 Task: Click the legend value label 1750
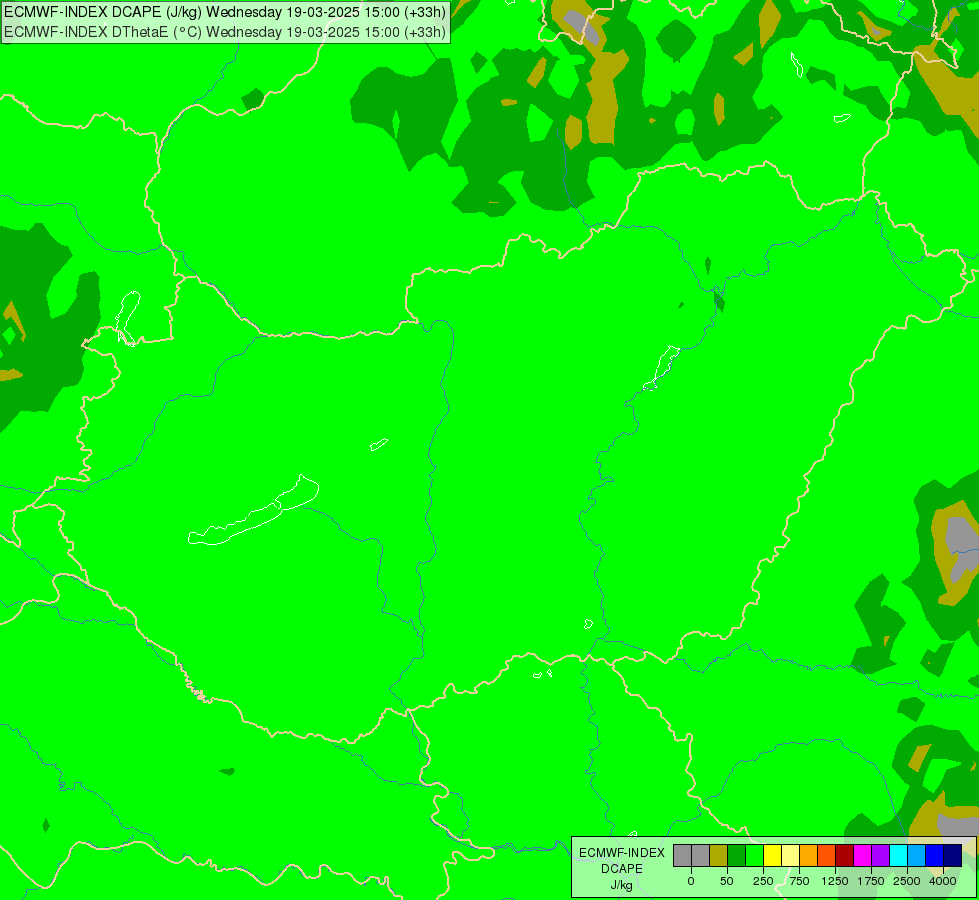871,881
